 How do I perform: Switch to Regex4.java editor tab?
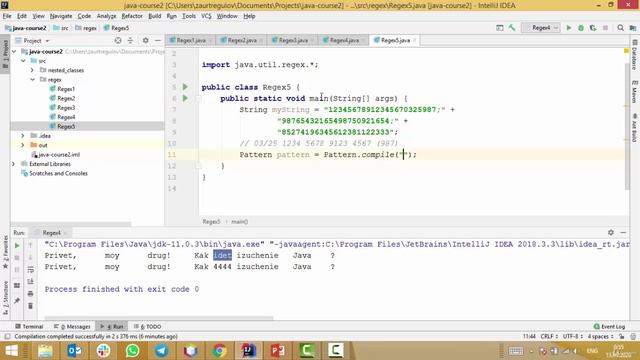[x=344, y=40]
